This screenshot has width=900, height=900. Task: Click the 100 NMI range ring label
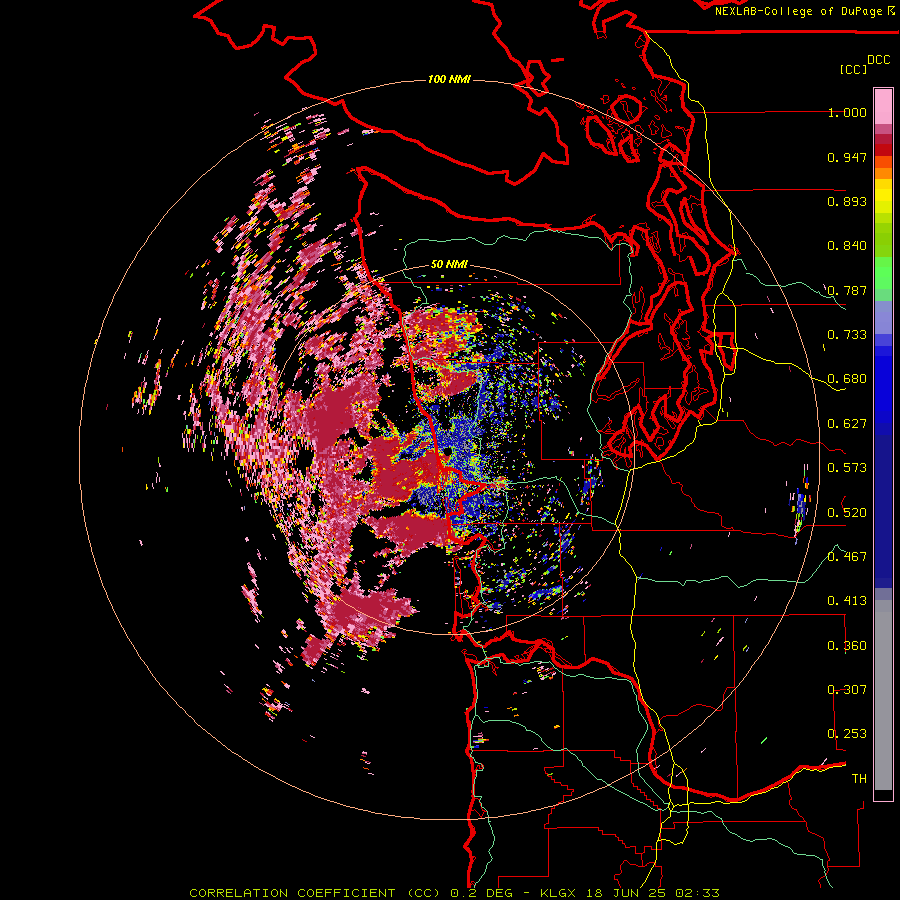tap(449, 79)
